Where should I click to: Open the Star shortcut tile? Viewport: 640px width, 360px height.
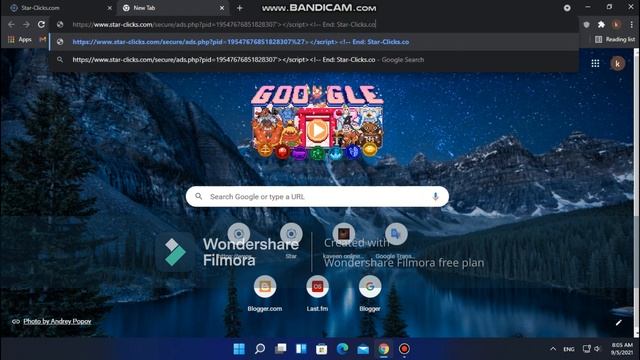point(291,241)
